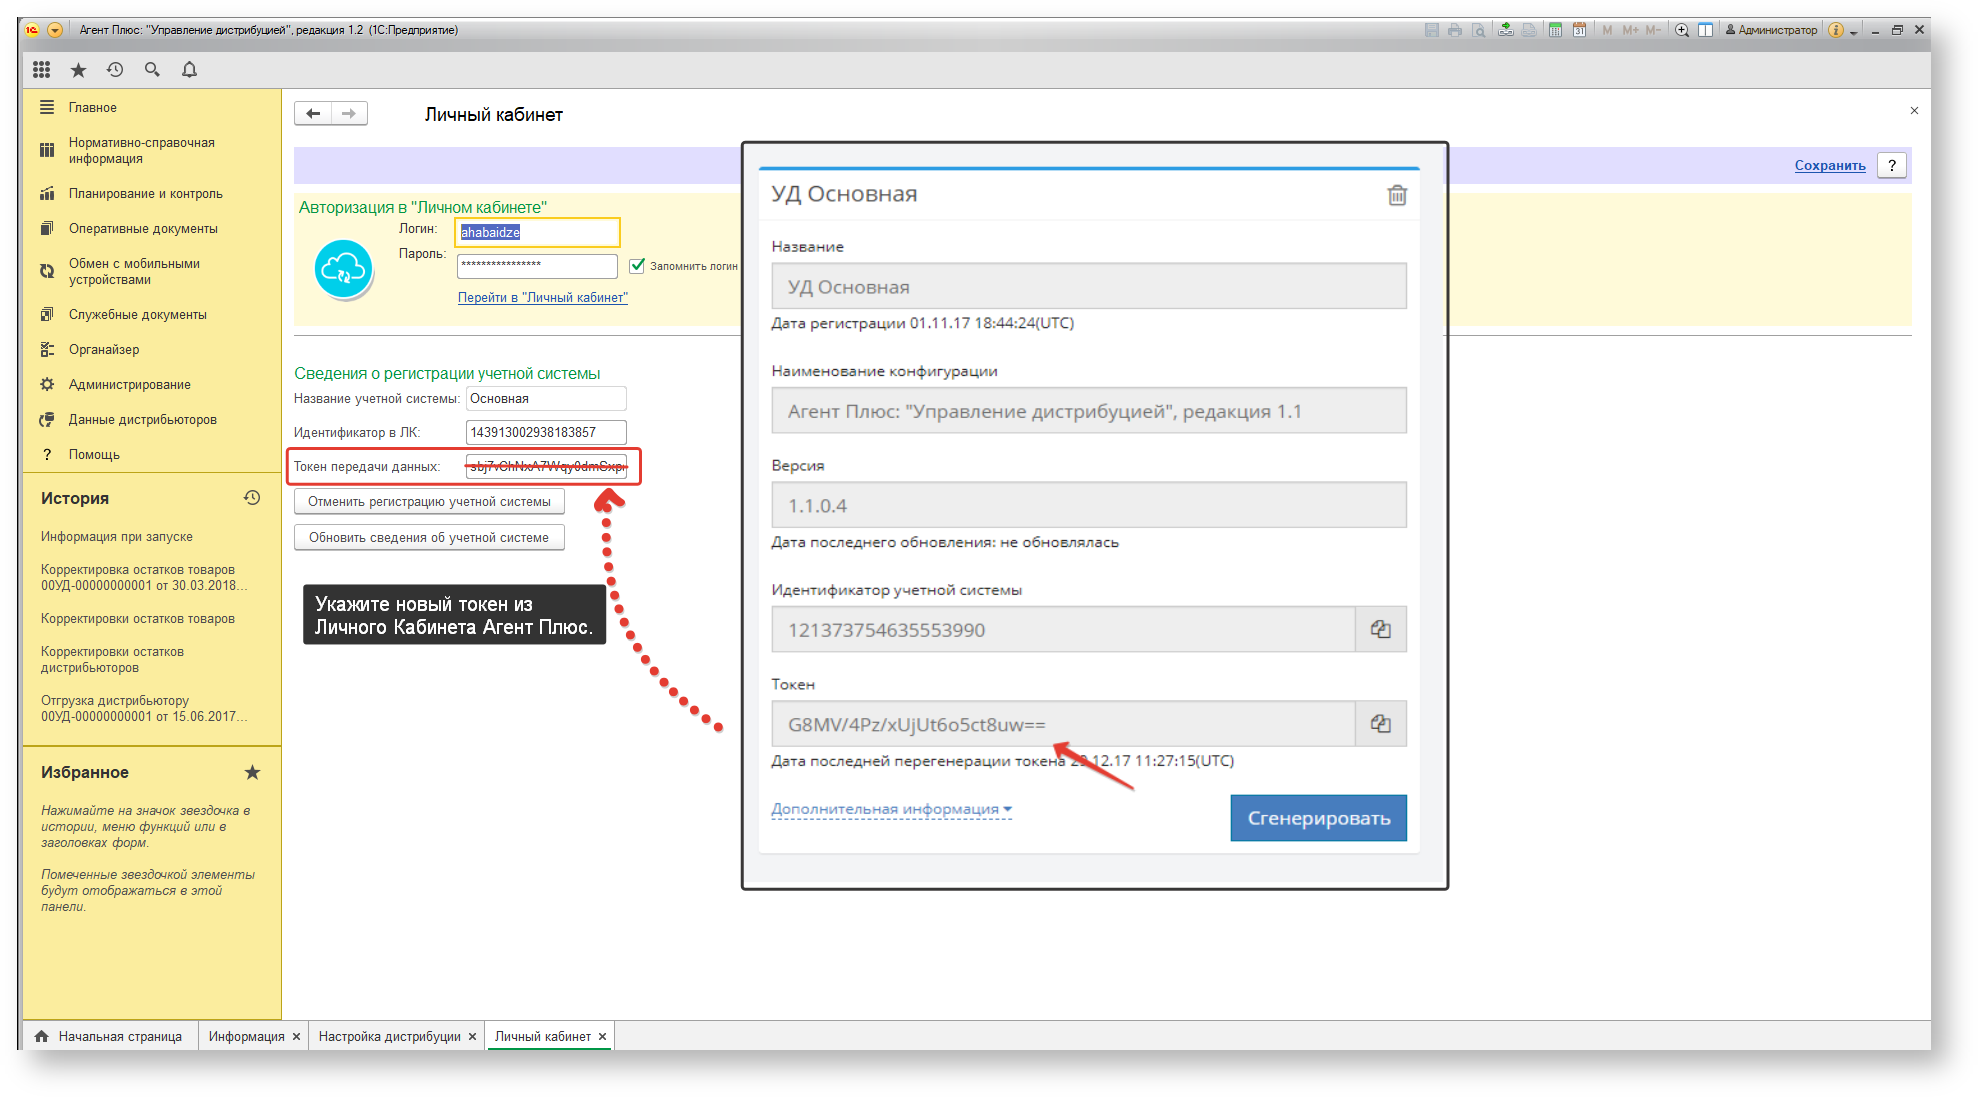Screen dimensions: 1979x1098
Task: Click the M+ memory button
Action: pos(1630,30)
